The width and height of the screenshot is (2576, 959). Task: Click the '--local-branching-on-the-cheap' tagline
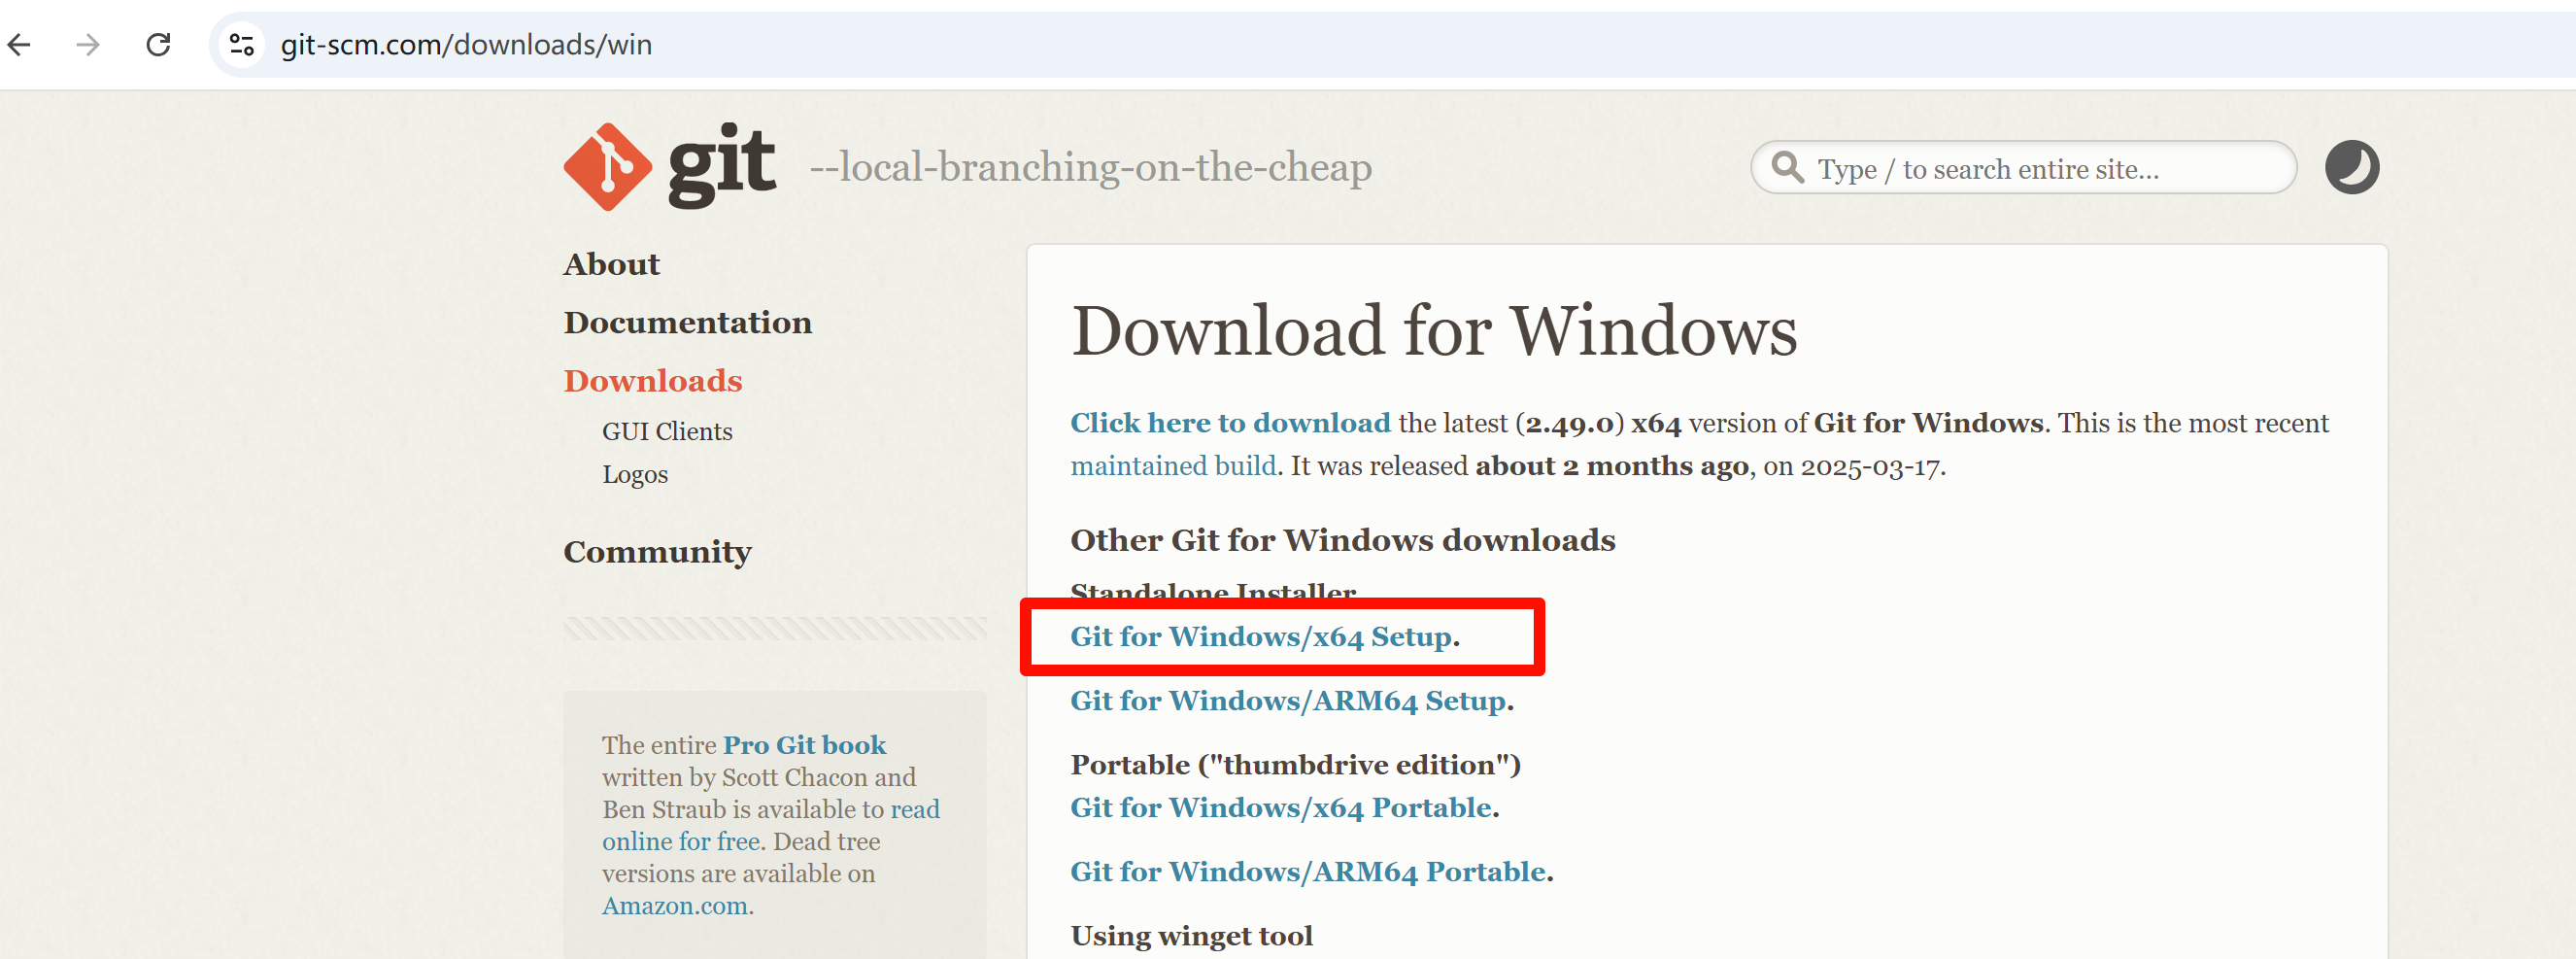[x=1090, y=167]
